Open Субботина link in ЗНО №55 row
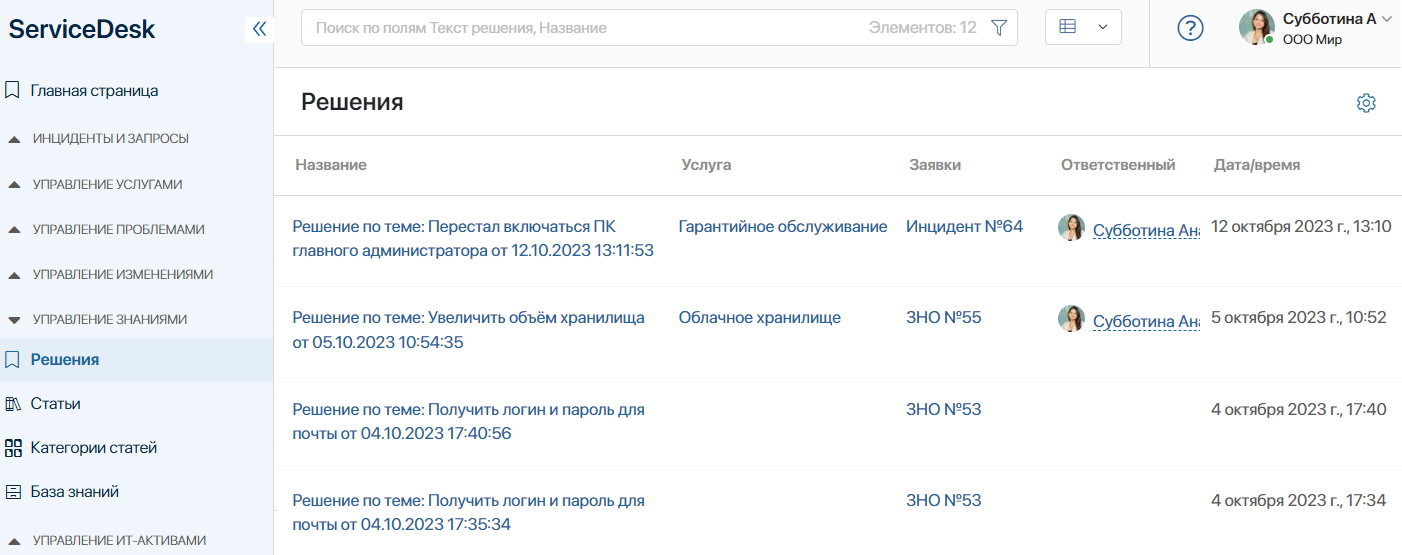 pyautogui.click(x=1146, y=321)
